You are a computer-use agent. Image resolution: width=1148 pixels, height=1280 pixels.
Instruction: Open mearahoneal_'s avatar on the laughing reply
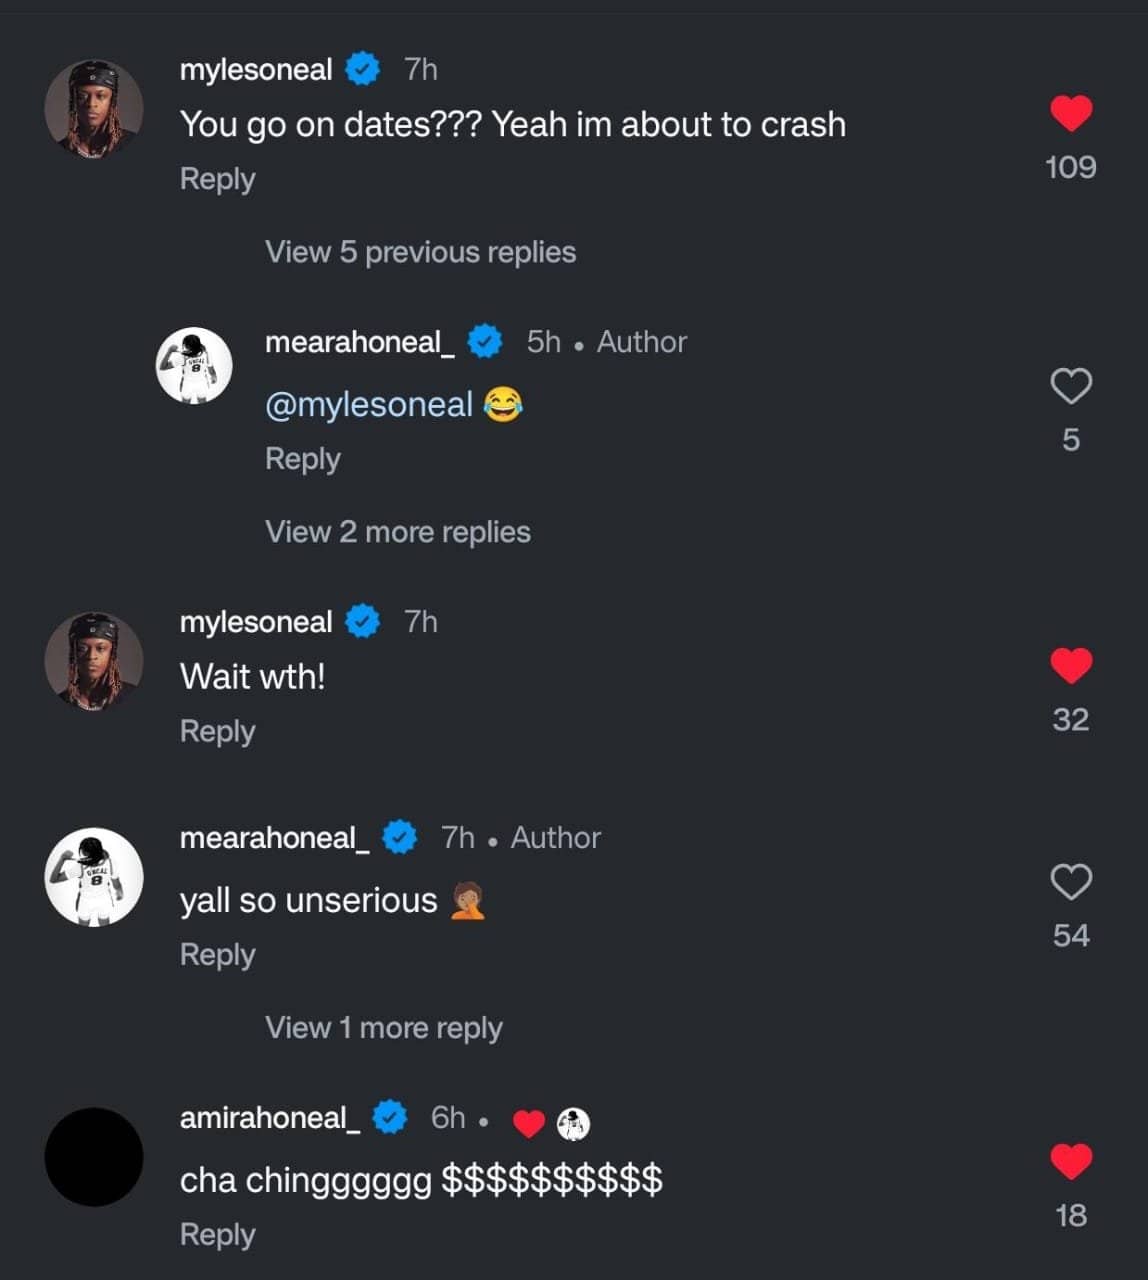[194, 365]
